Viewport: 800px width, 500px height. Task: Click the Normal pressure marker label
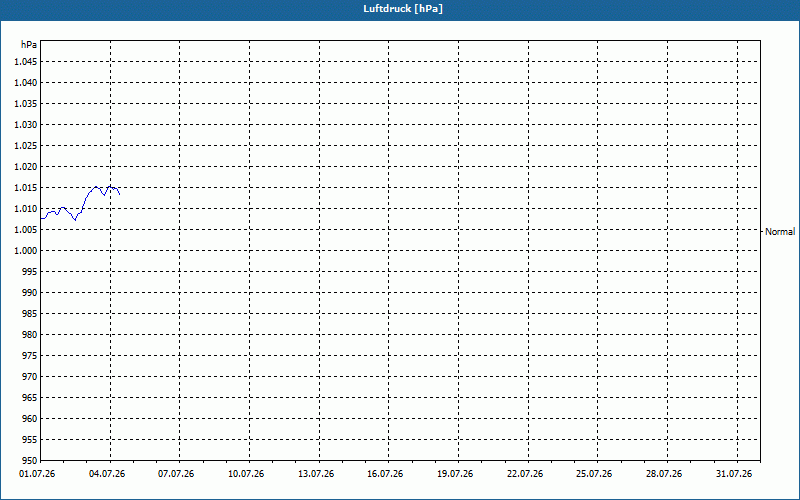780,232
